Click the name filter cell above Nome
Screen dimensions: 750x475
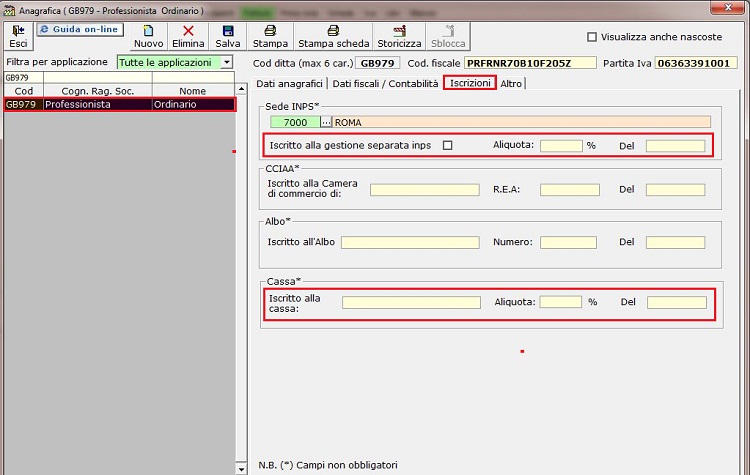coord(193,77)
